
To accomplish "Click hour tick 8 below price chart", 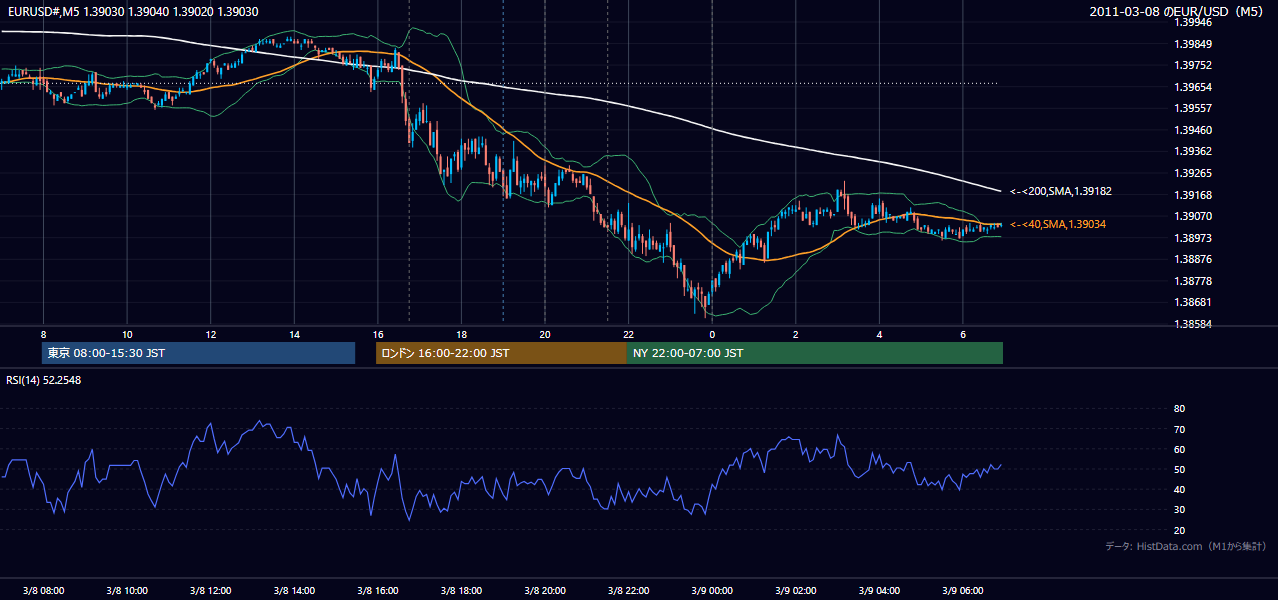I will click(43, 334).
